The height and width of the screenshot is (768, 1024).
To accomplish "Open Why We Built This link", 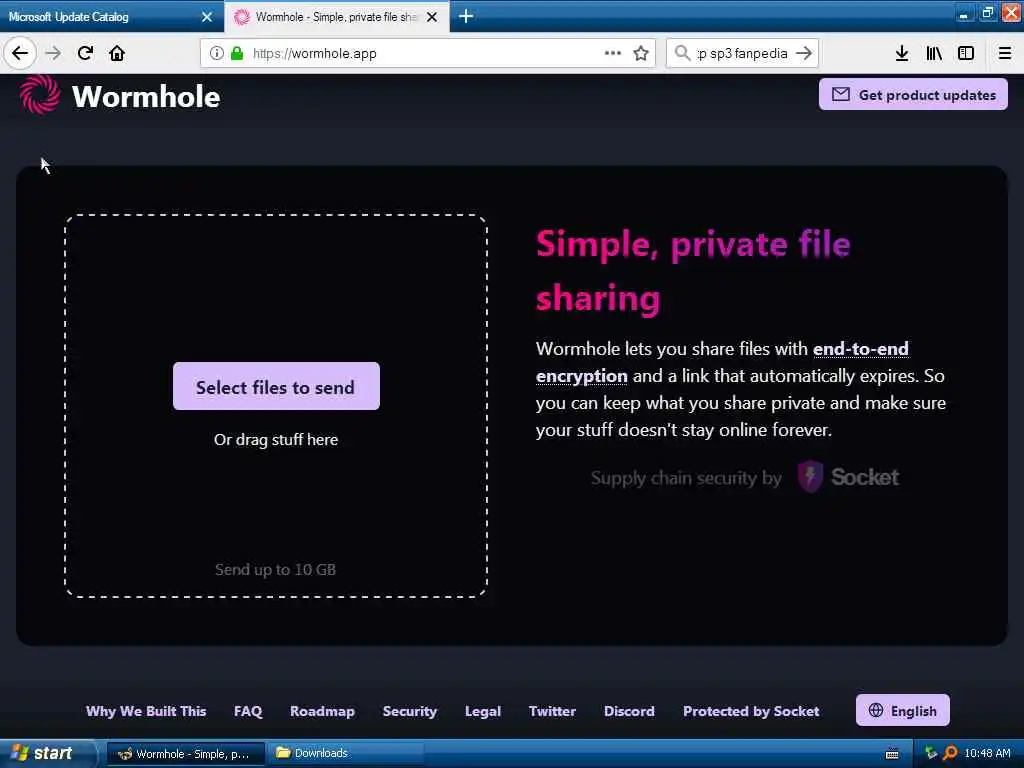I will click(146, 711).
